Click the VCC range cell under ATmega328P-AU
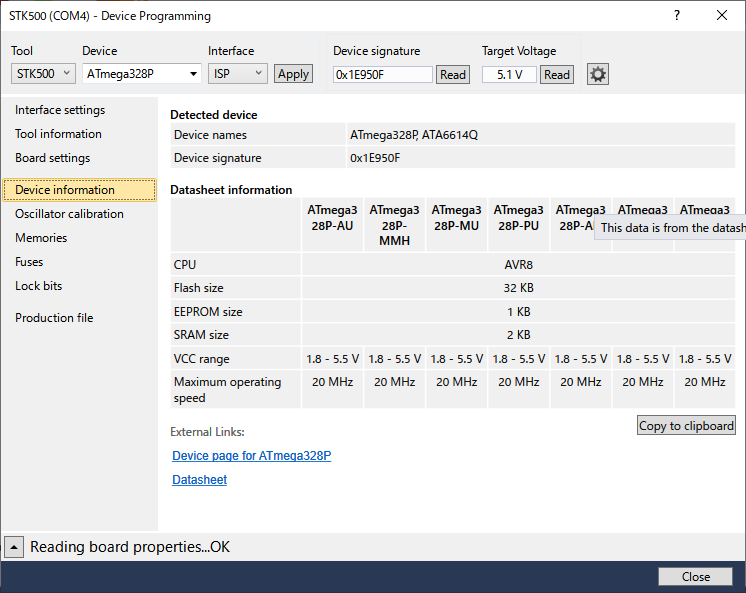The height and width of the screenshot is (593, 746). click(332, 359)
